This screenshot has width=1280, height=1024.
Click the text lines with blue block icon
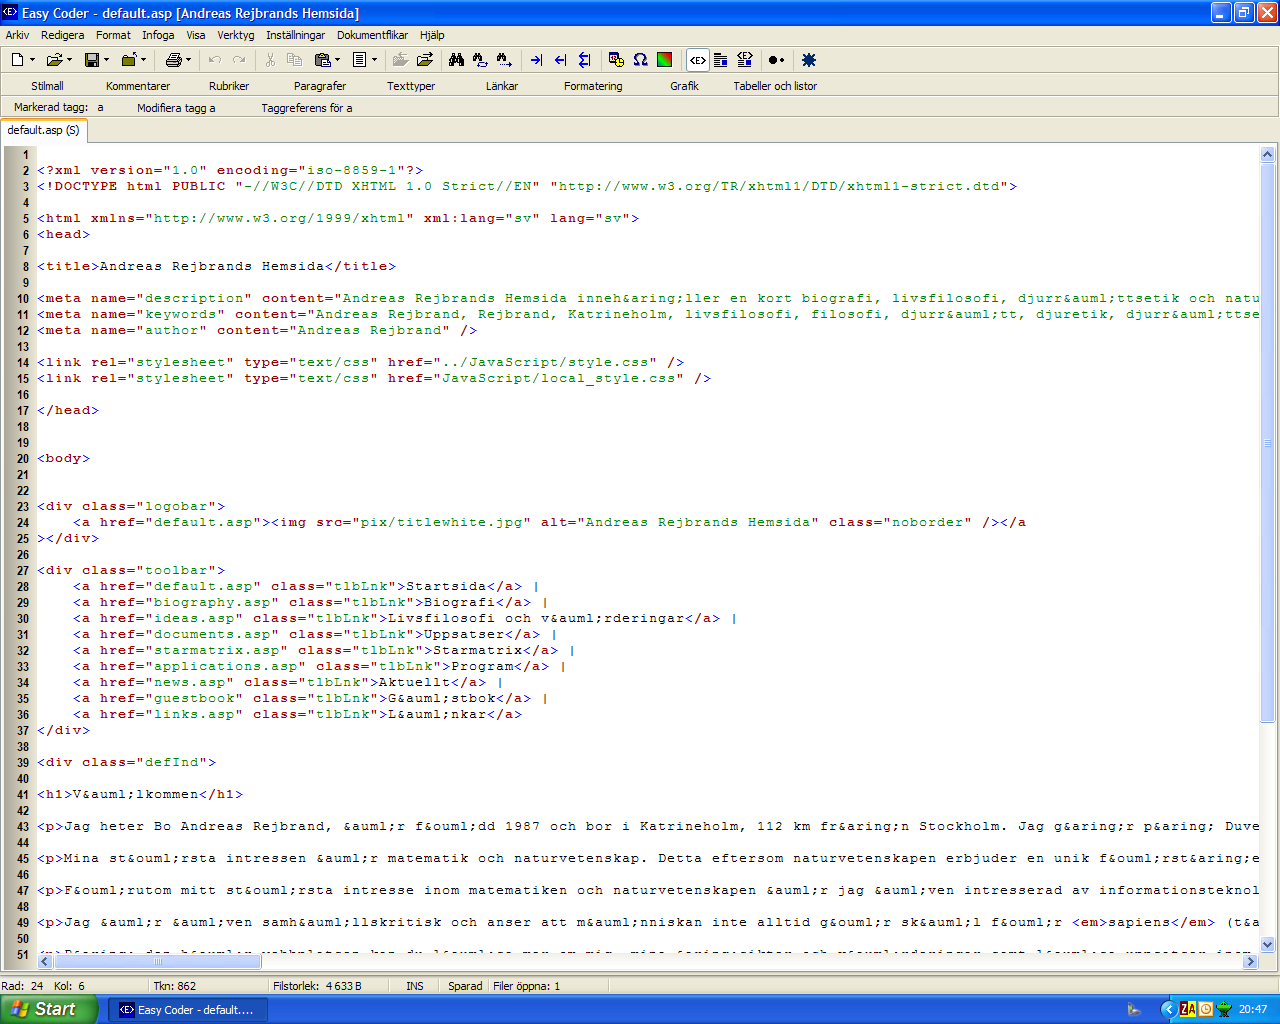pos(720,60)
